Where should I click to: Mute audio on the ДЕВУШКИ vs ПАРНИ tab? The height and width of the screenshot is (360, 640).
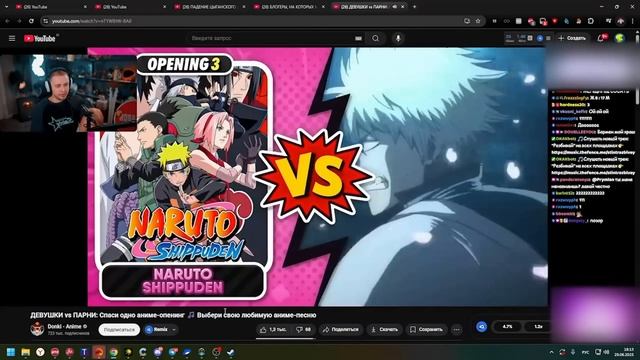coord(395,7)
